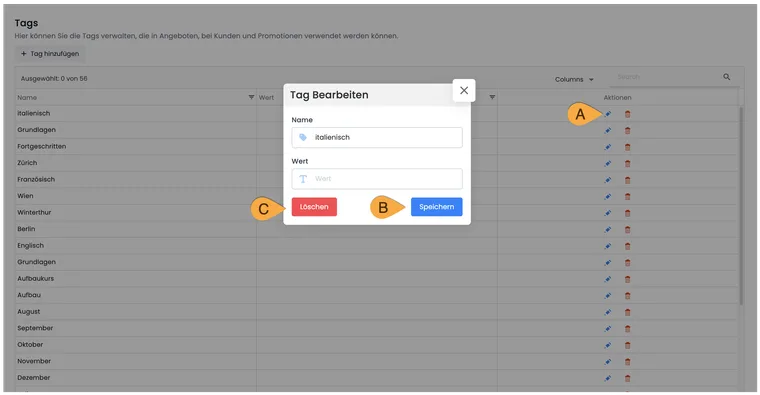Expand the Columns dropdown
This screenshot has height=395, width=760.
click(574, 79)
